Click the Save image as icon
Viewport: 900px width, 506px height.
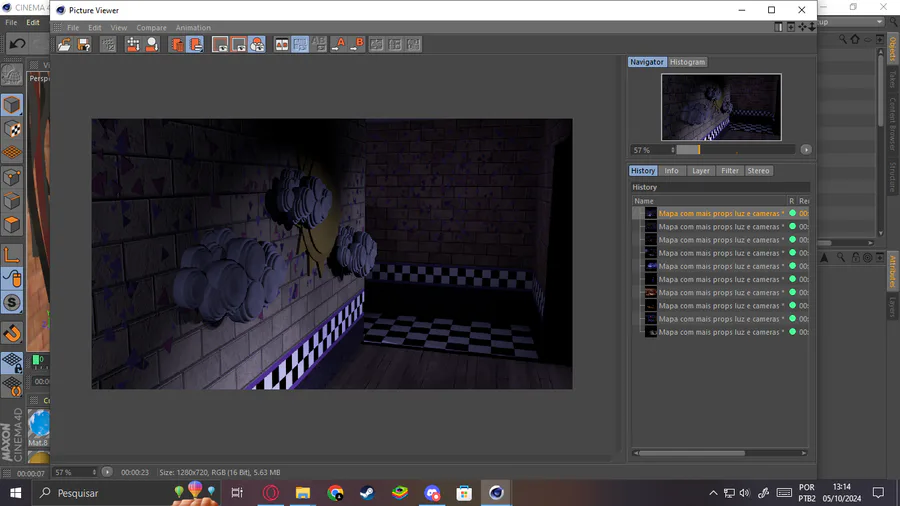click(x=84, y=45)
